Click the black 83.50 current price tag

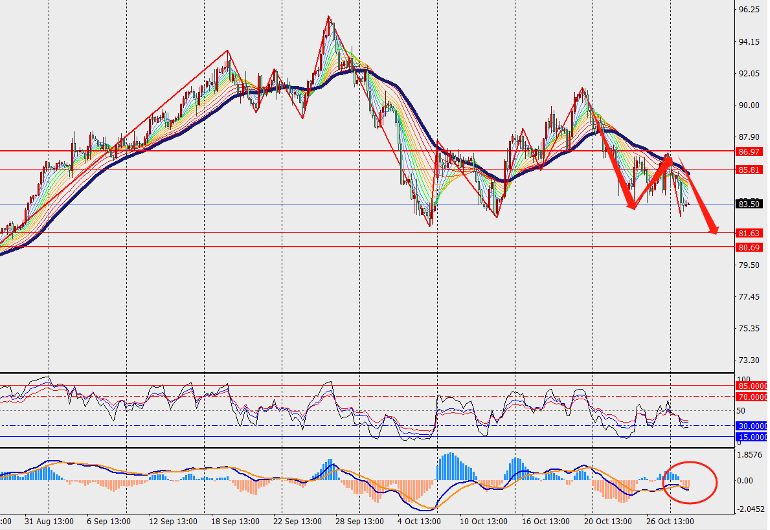pos(749,204)
